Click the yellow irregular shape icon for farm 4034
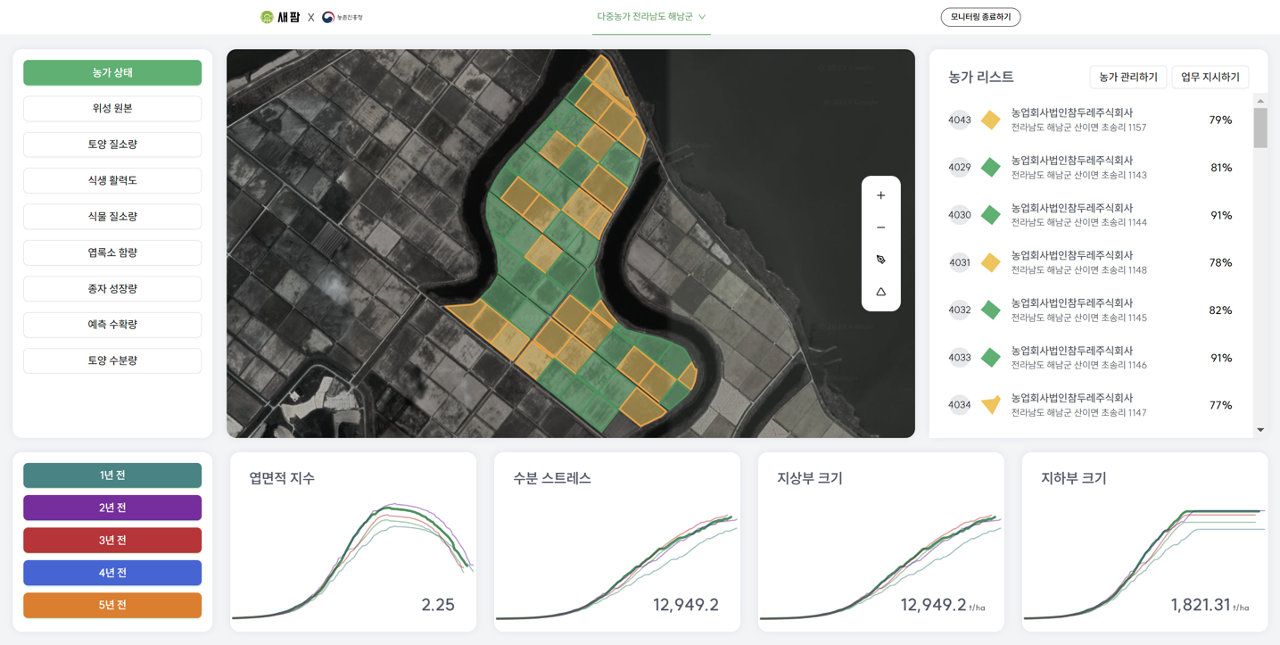 tap(990, 405)
